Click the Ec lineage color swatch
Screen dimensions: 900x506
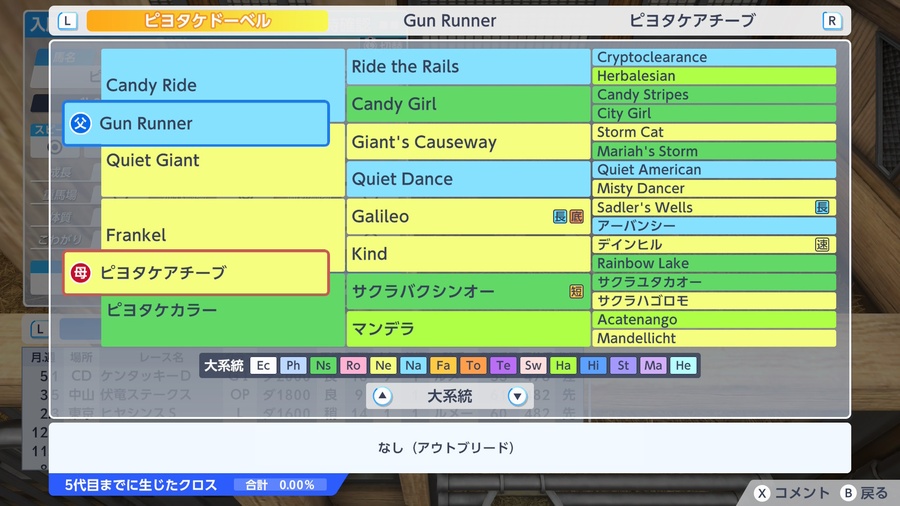[263, 365]
